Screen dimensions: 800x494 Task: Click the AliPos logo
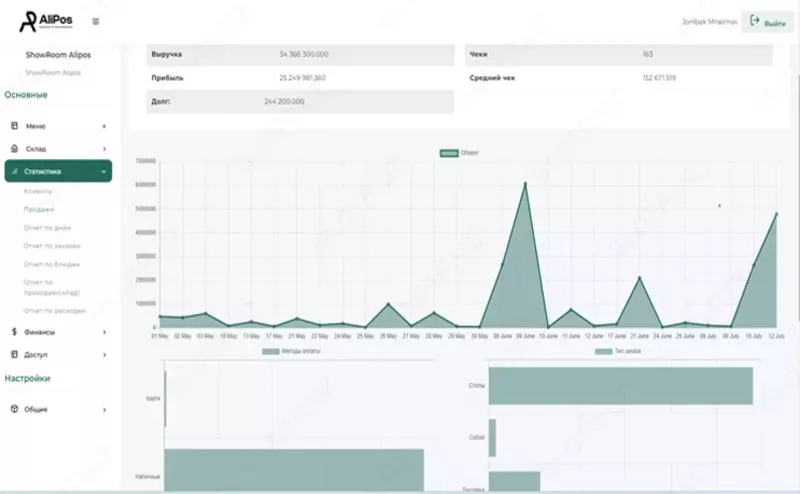click(44, 21)
